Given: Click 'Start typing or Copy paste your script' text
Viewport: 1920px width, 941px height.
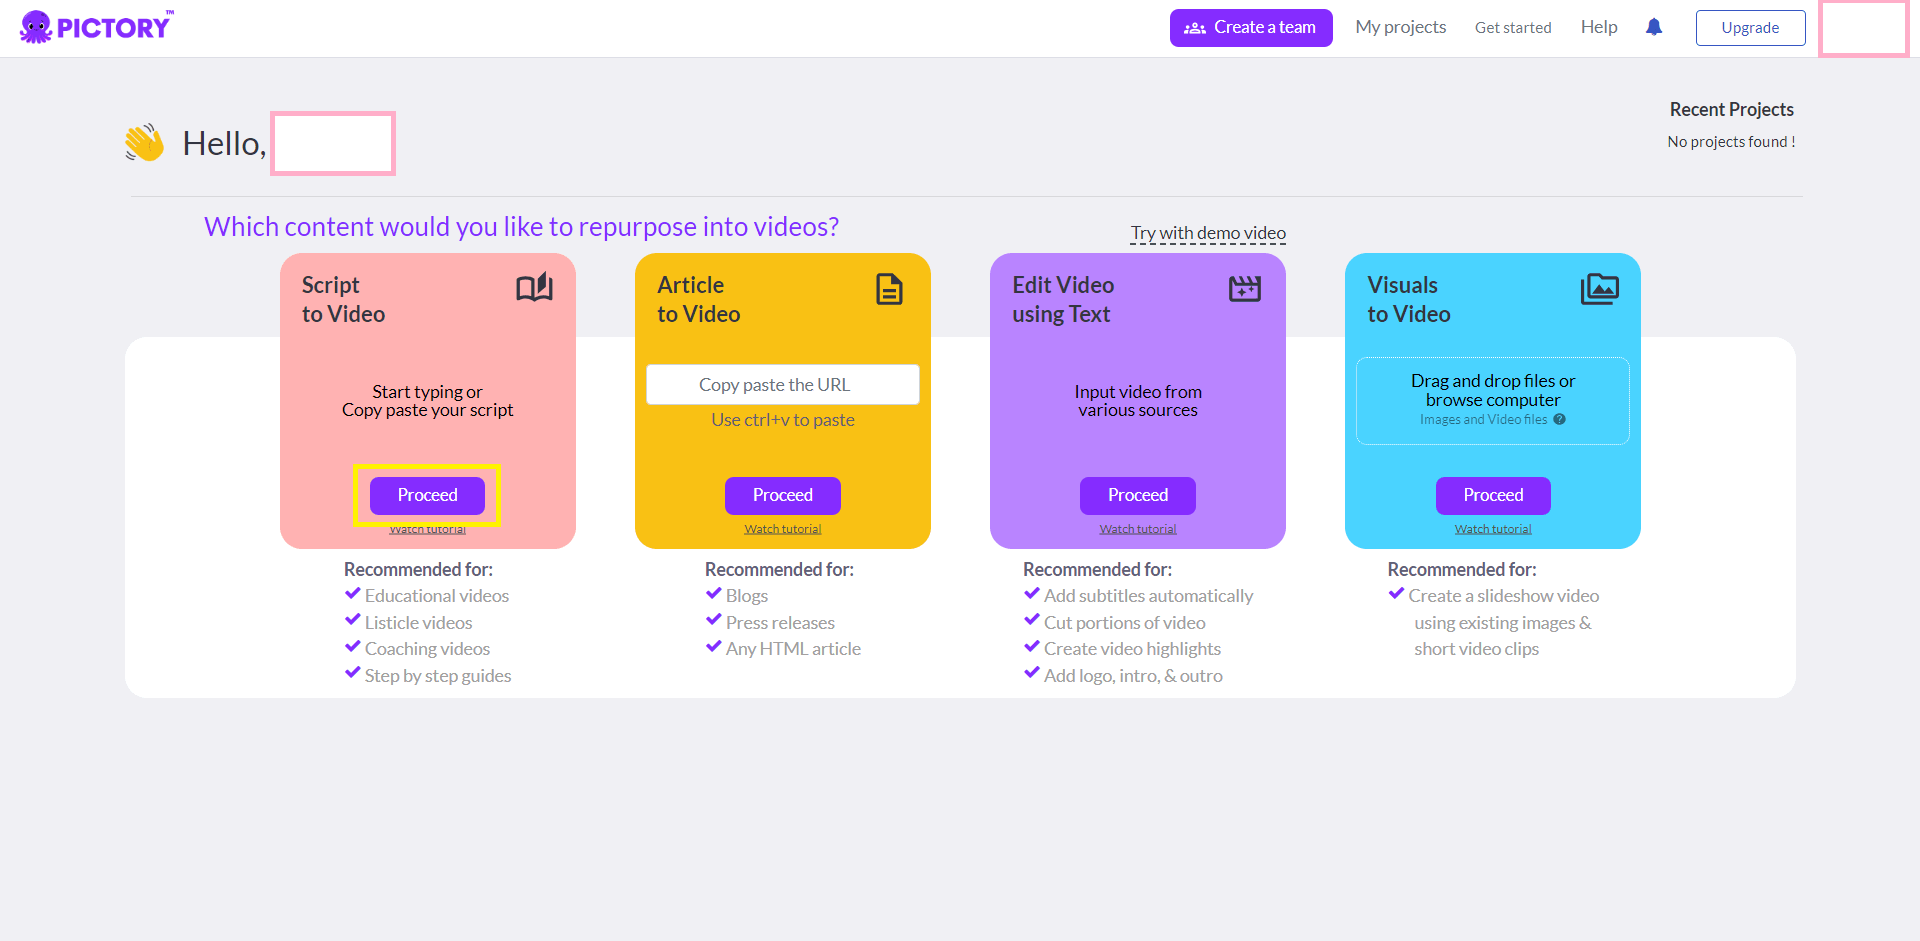Looking at the screenshot, I should pyautogui.click(x=427, y=401).
